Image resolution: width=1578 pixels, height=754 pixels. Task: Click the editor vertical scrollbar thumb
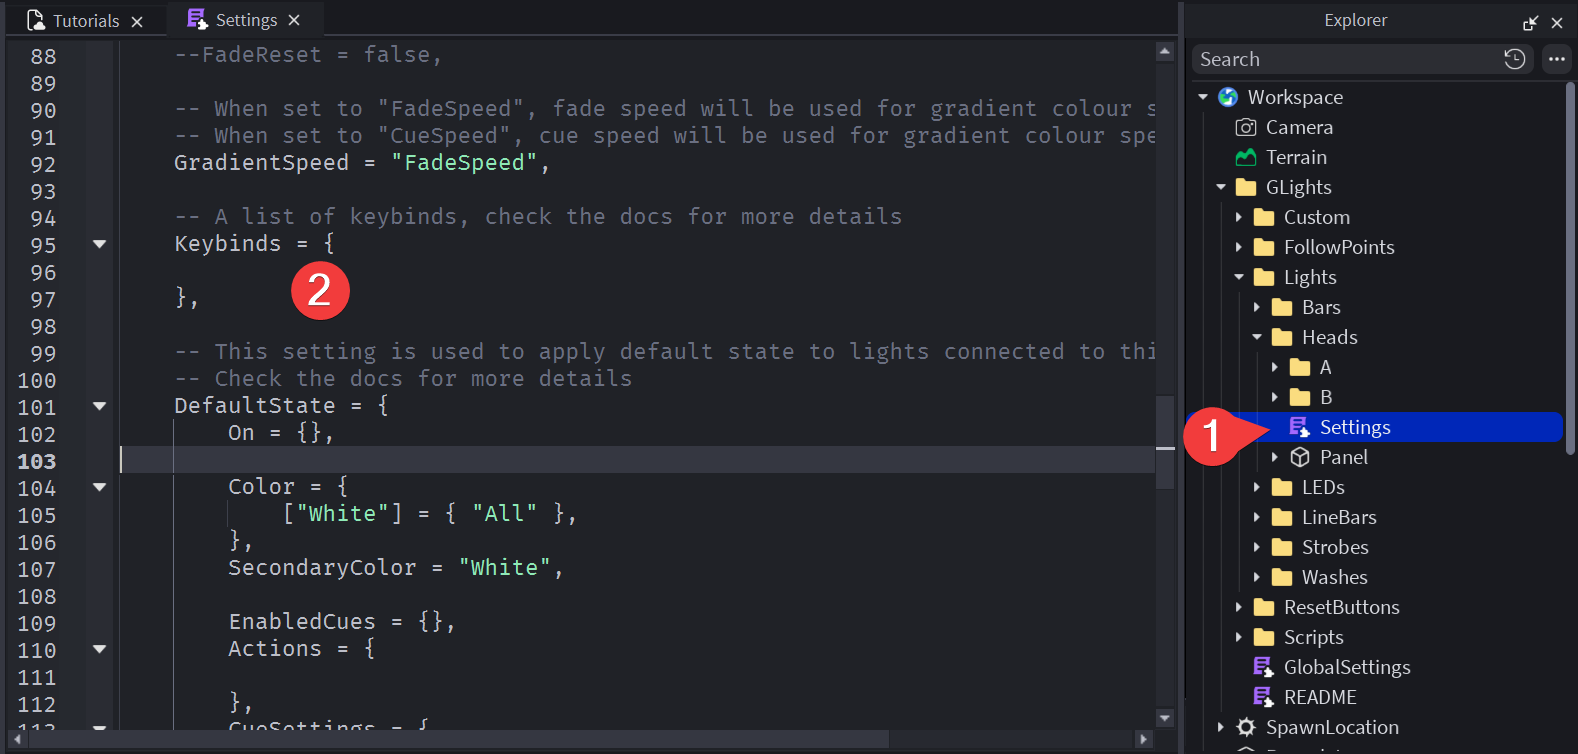point(1165,442)
